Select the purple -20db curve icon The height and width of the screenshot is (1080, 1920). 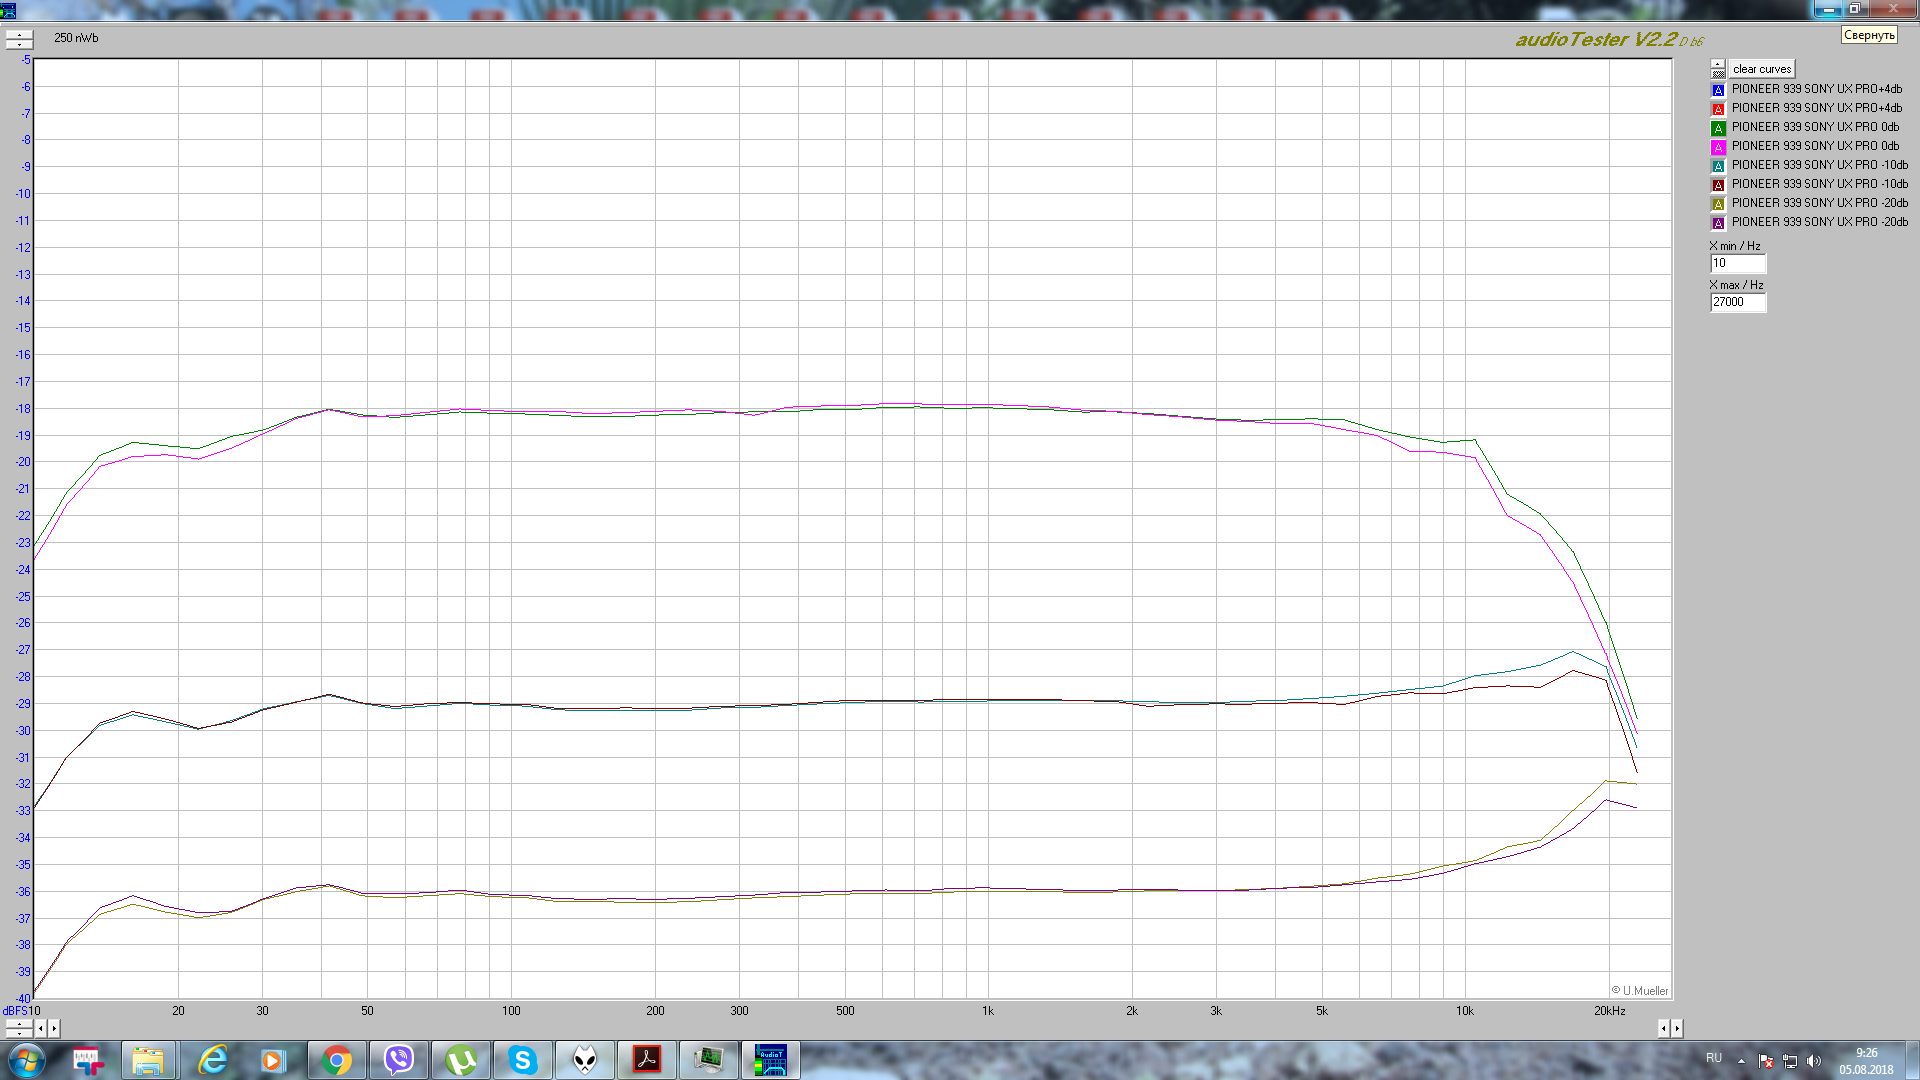[x=1718, y=223]
